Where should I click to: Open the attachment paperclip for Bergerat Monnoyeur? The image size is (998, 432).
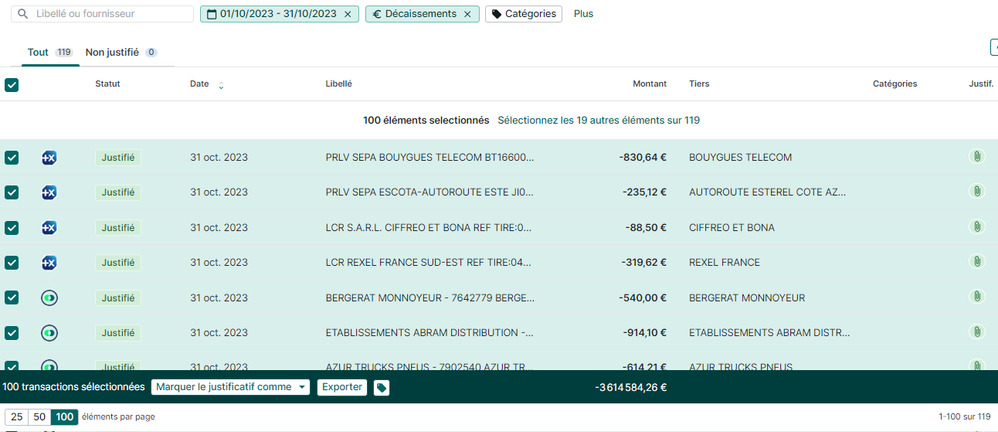(x=977, y=297)
